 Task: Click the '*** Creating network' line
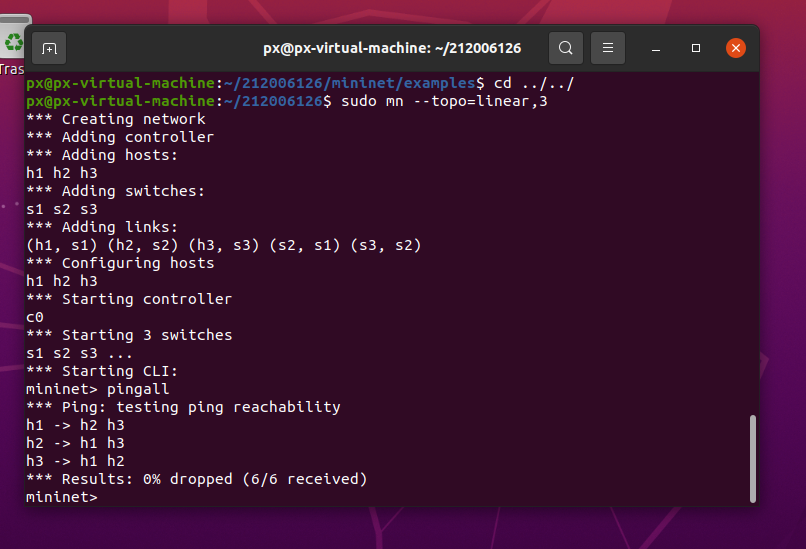116,119
